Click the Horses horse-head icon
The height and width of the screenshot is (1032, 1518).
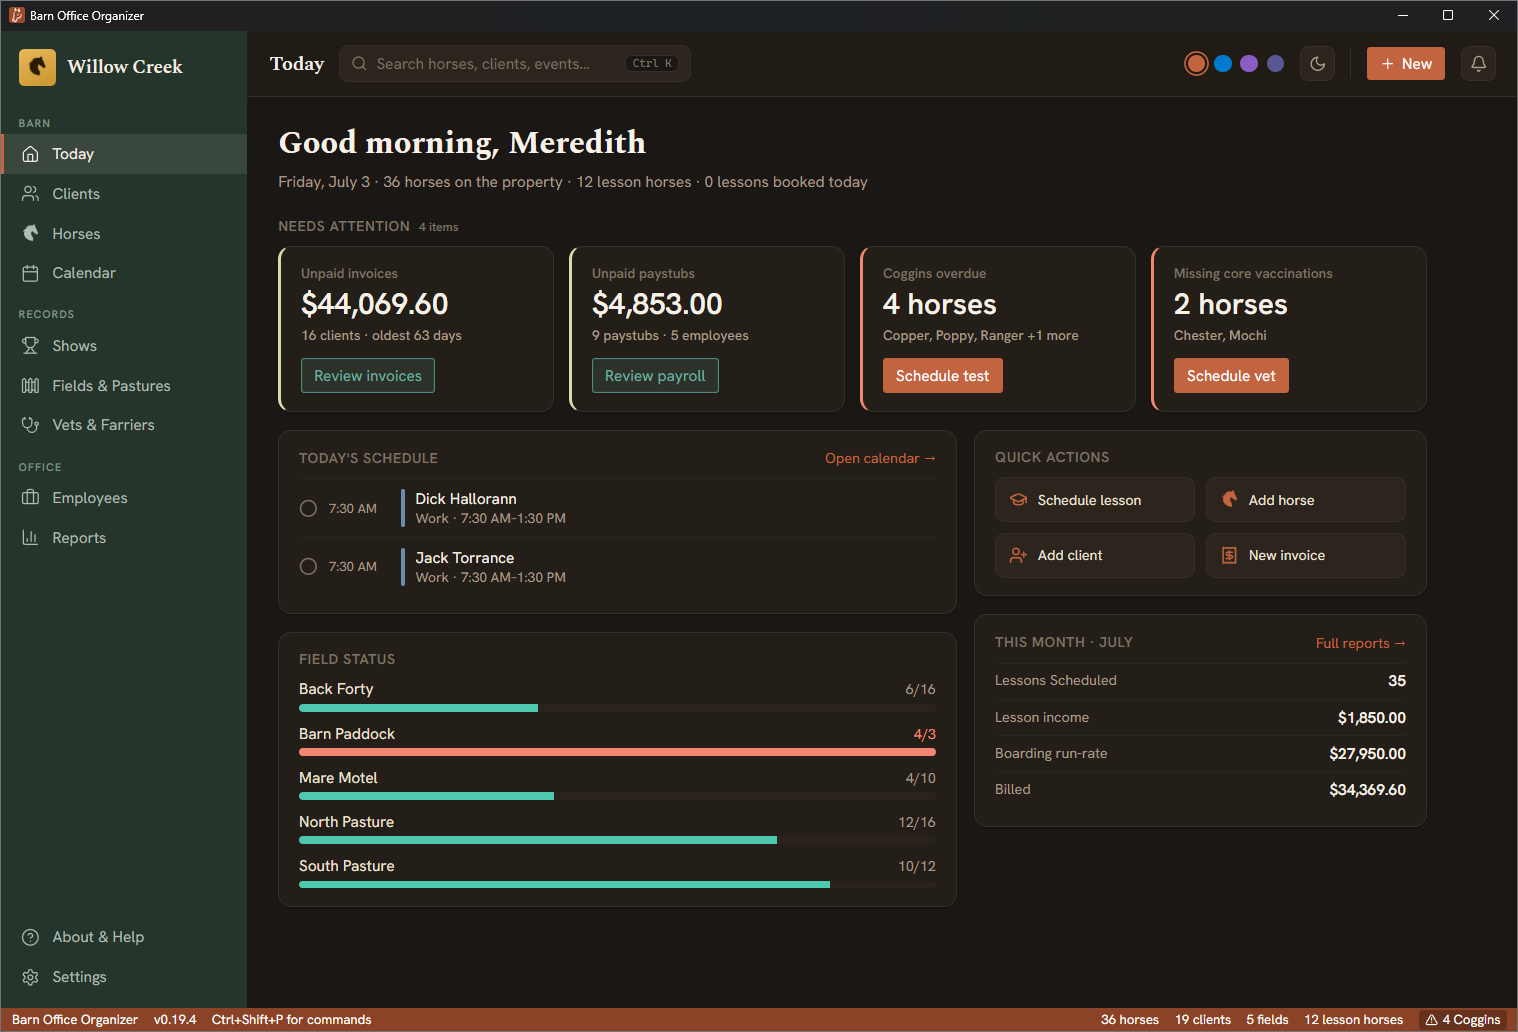31,233
